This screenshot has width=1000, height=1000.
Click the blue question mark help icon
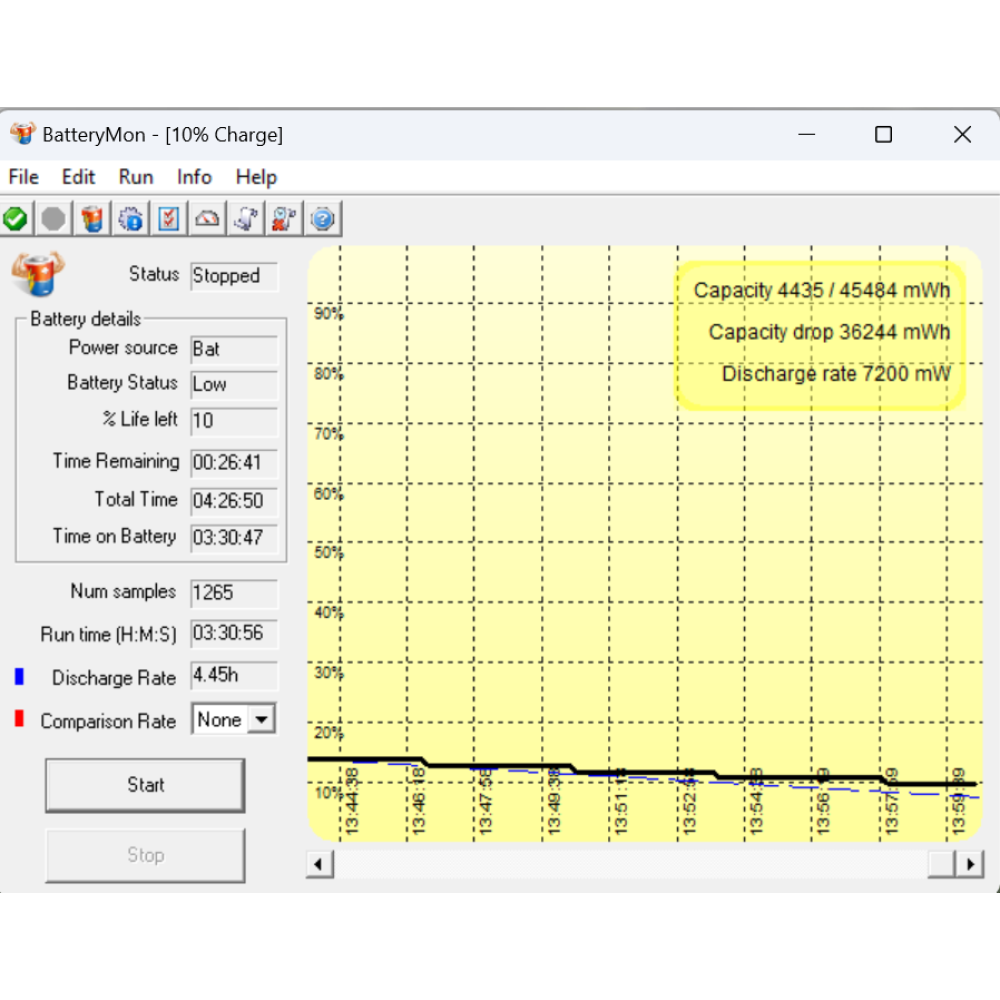pyautogui.click(x=323, y=218)
